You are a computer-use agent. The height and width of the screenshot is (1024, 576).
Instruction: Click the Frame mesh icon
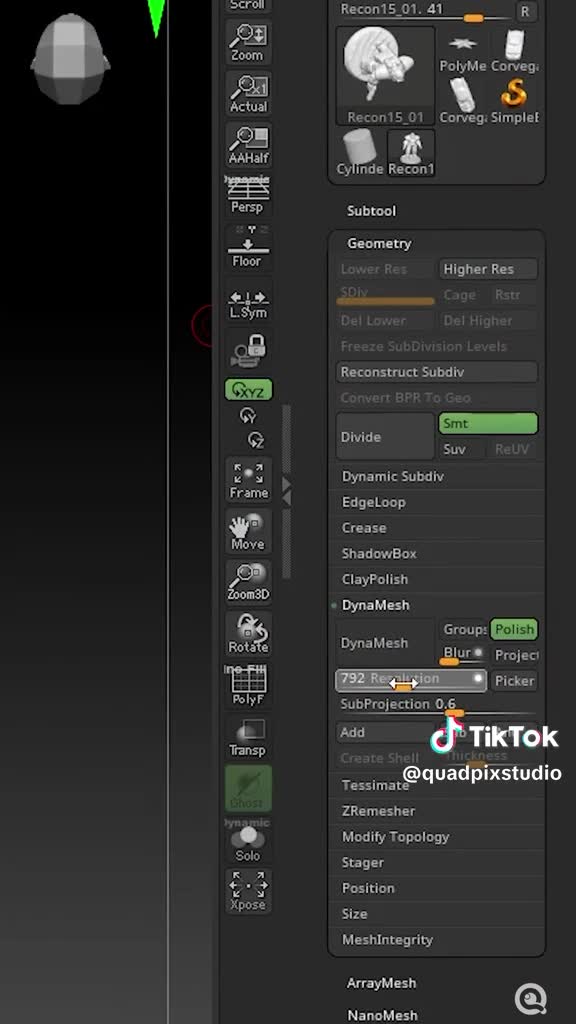(248, 480)
